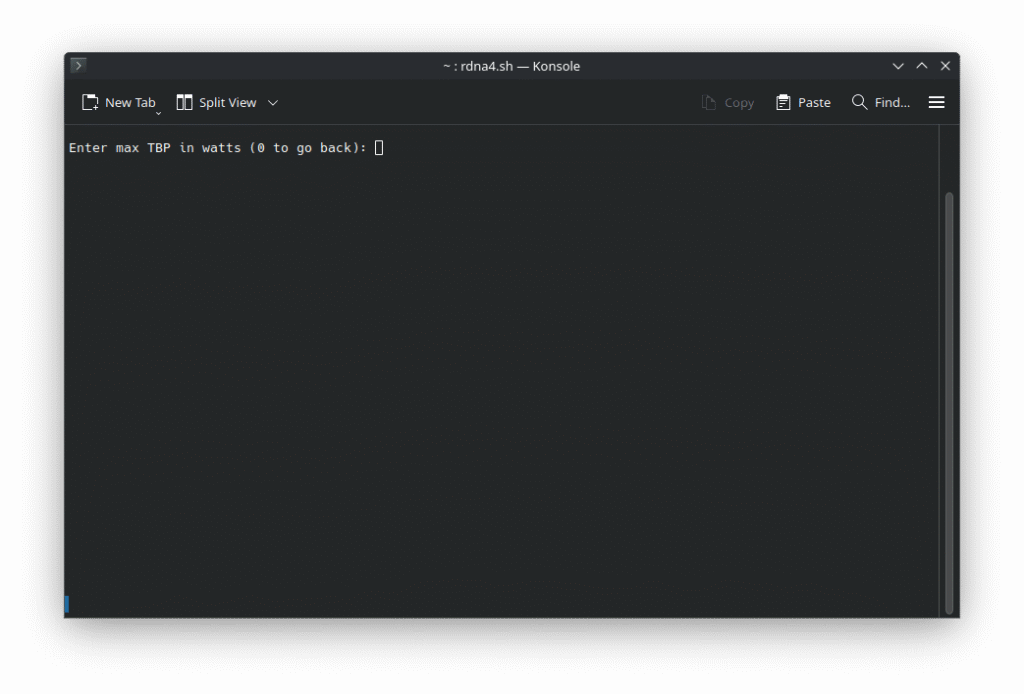
Task: Click the Split View panes icon
Action: 184,103
